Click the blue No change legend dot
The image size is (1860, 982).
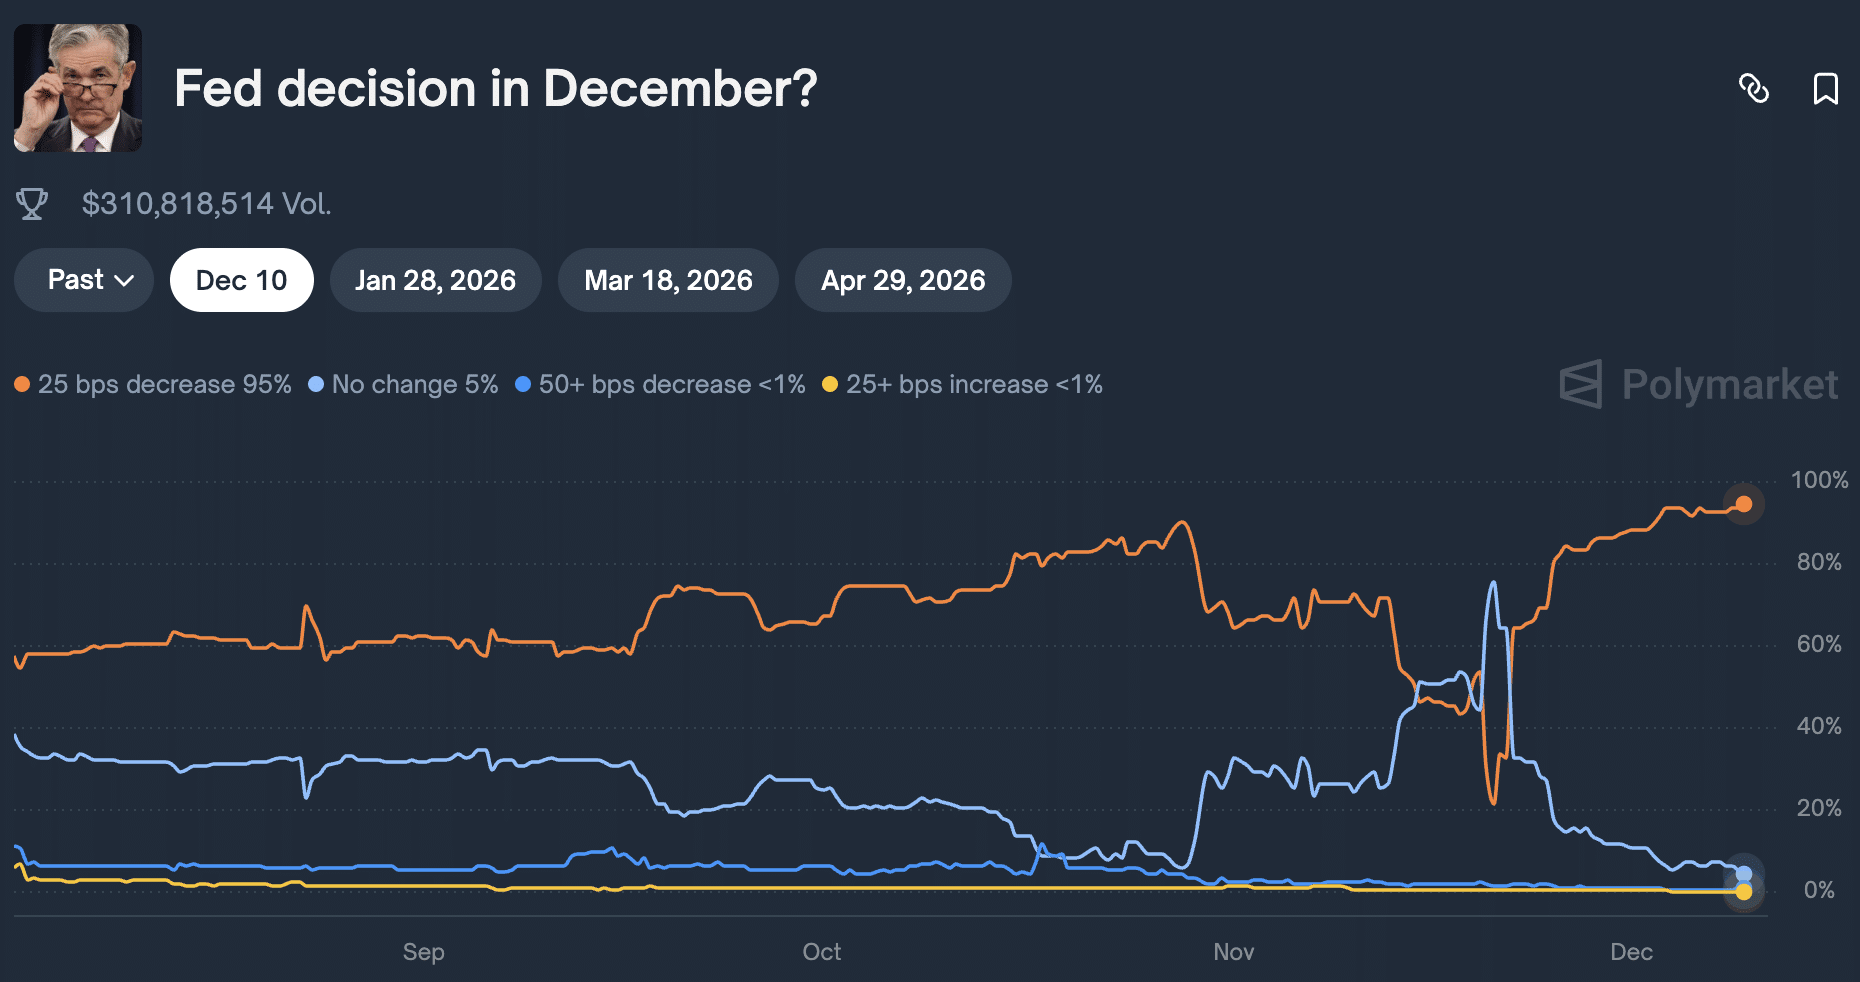tap(315, 383)
